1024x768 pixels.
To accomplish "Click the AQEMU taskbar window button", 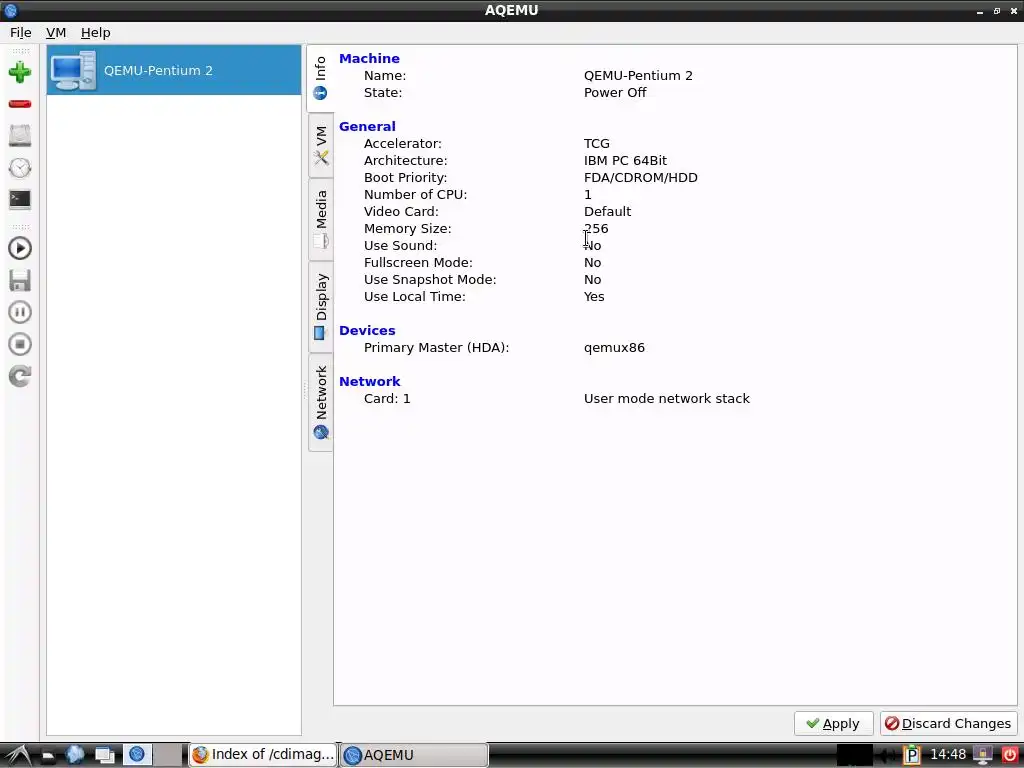I will 413,755.
